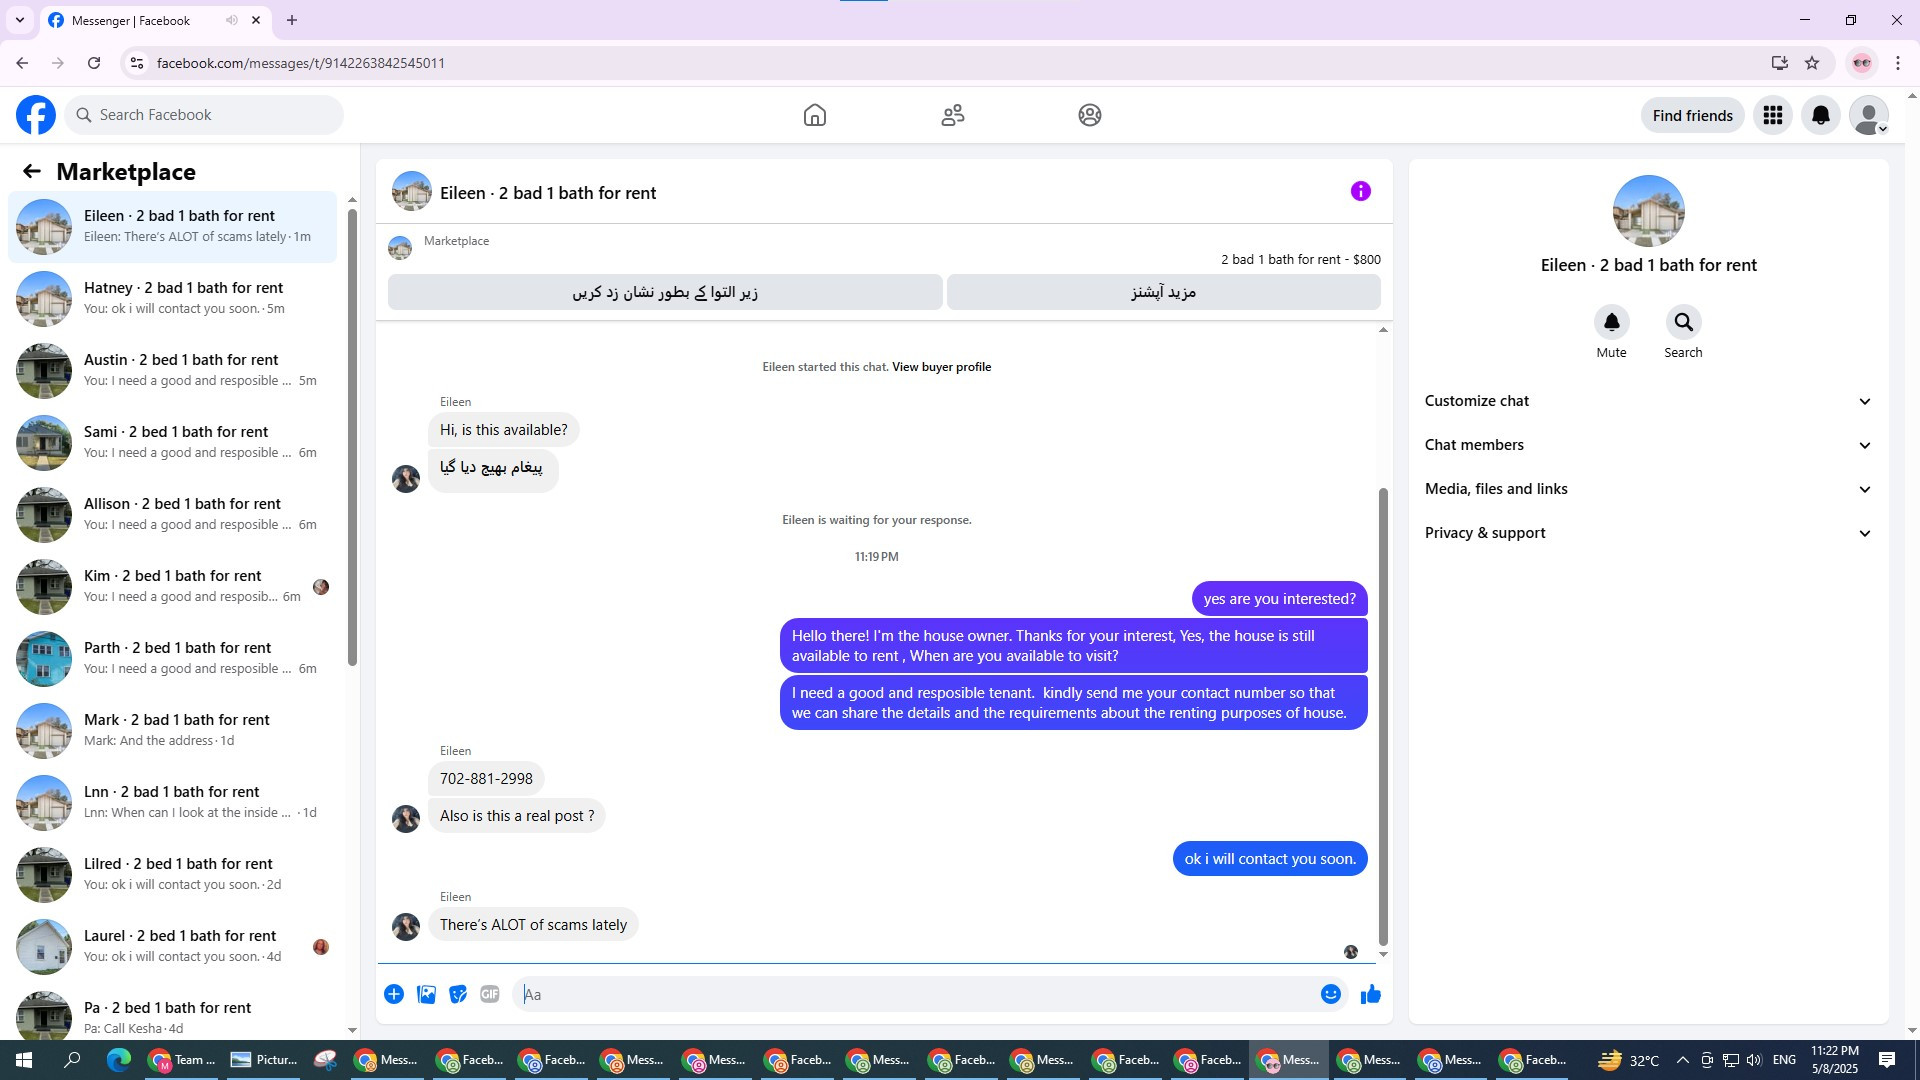This screenshot has height=1080, width=1920.
Task: Open the Laurel conversation
Action: [x=172, y=946]
